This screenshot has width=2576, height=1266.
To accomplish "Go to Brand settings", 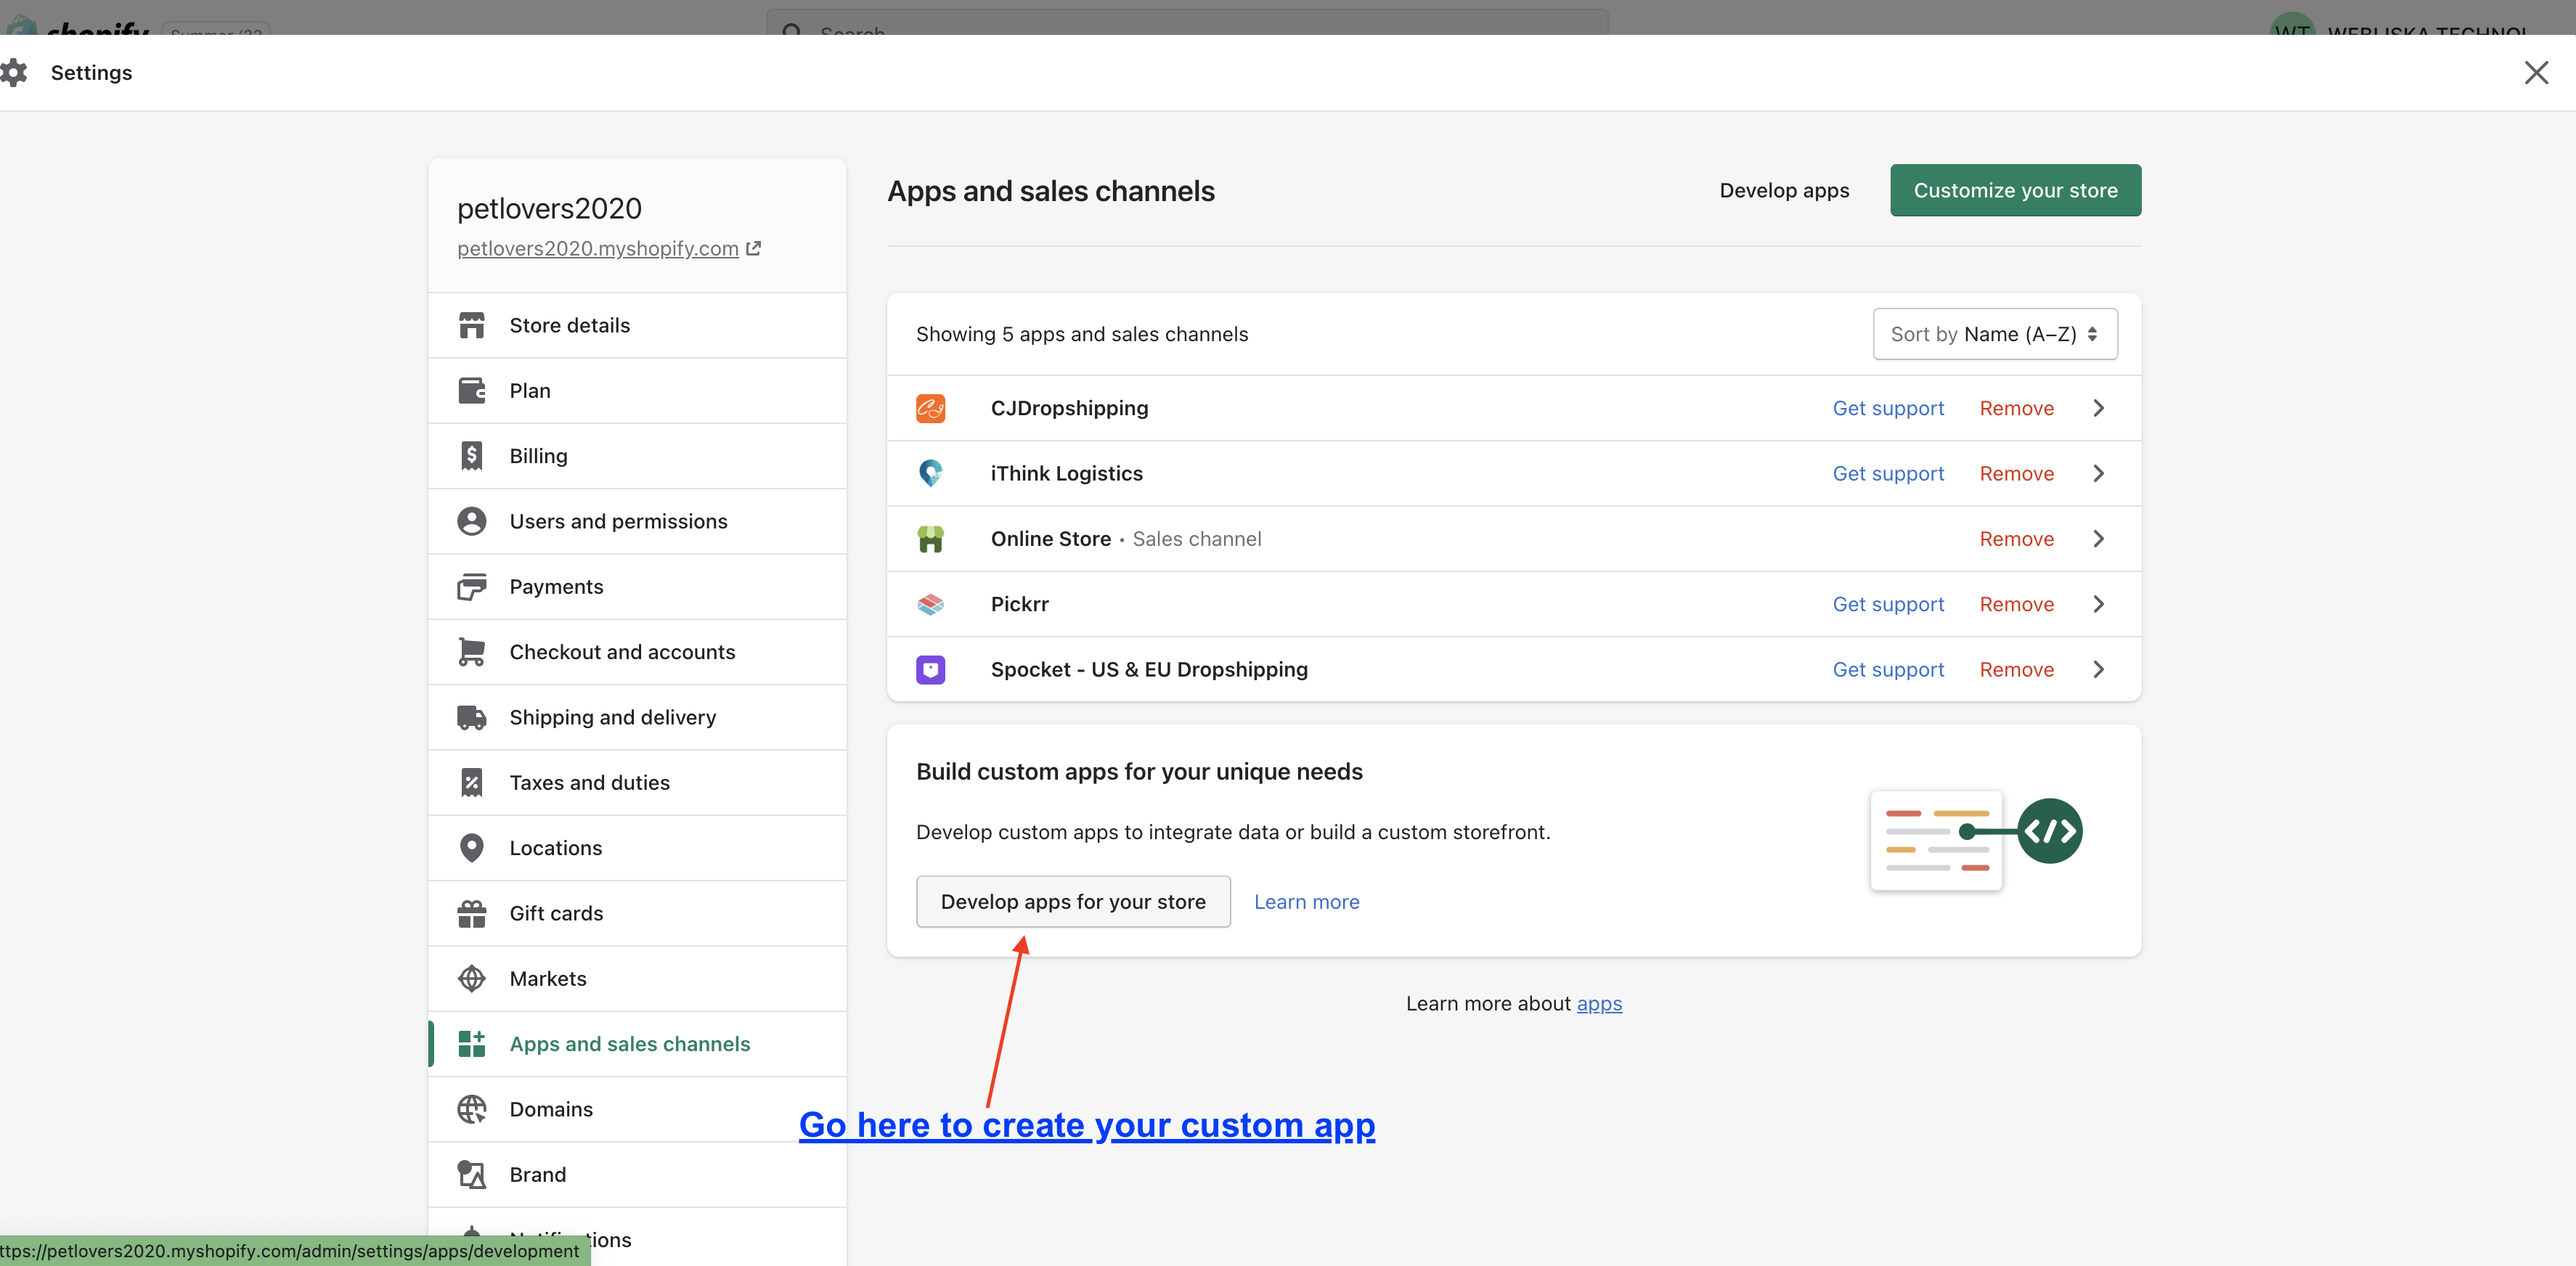I will 637,1174.
